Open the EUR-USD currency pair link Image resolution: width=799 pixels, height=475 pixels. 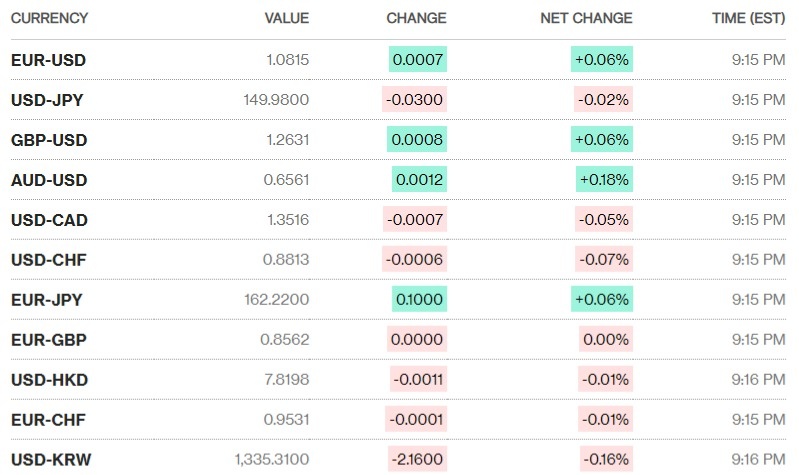click(x=48, y=60)
